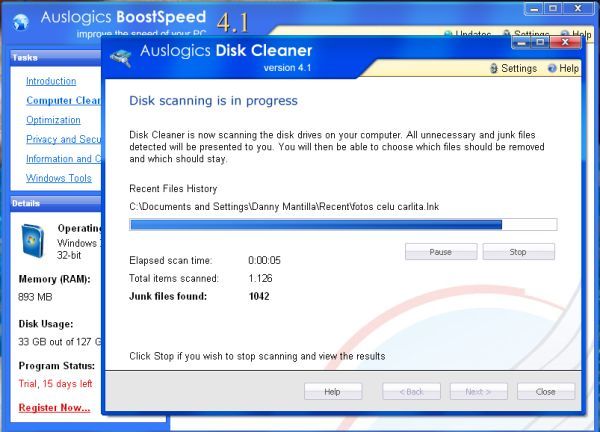
Task: Minimize the BoostSpeed main window
Action: pos(534,8)
